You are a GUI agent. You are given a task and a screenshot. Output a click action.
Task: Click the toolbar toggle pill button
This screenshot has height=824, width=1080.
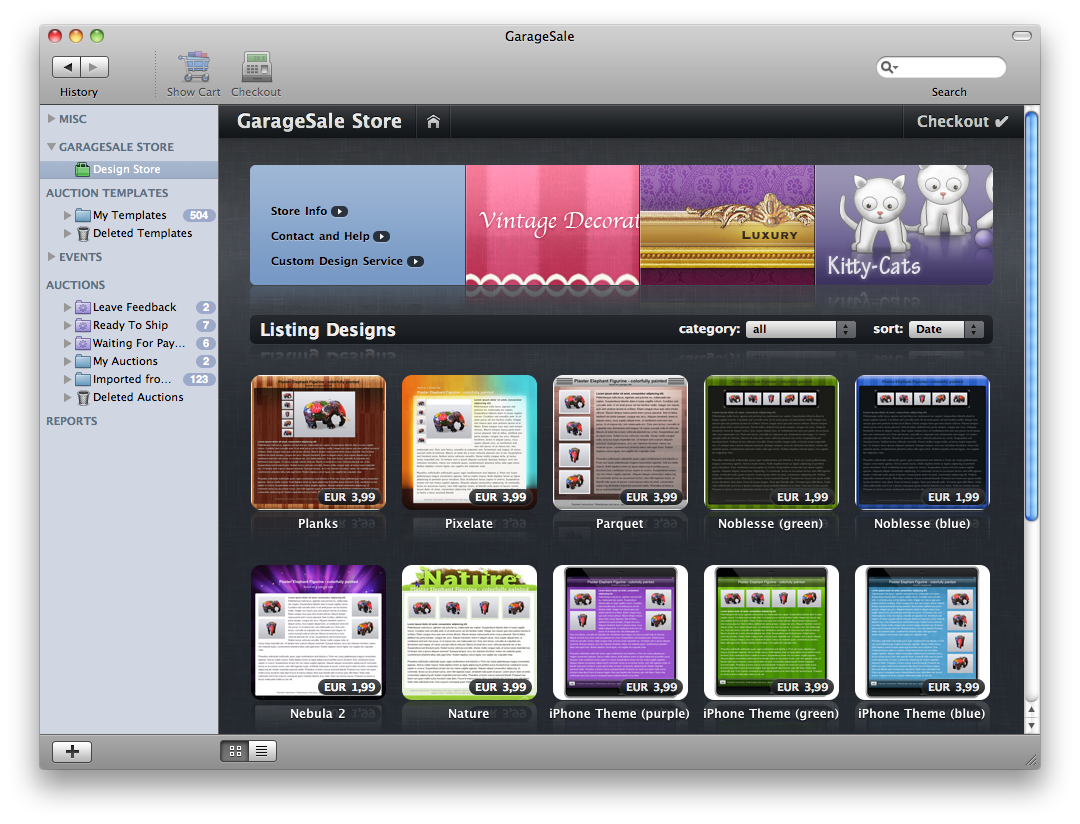(1021, 36)
